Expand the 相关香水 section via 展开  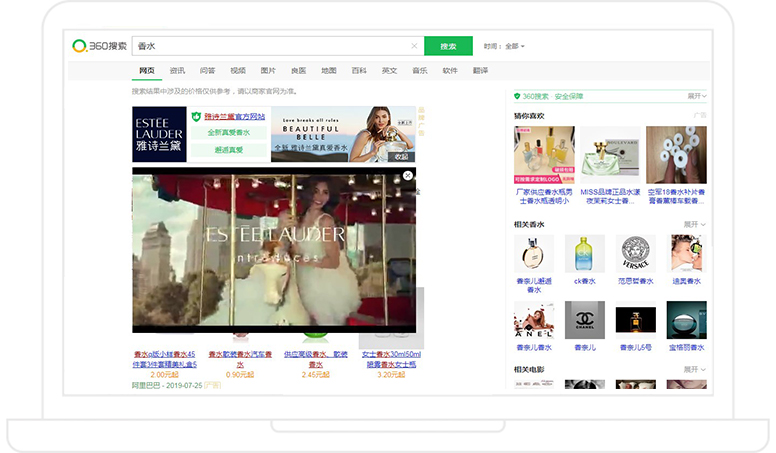pyautogui.click(x=694, y=224)
